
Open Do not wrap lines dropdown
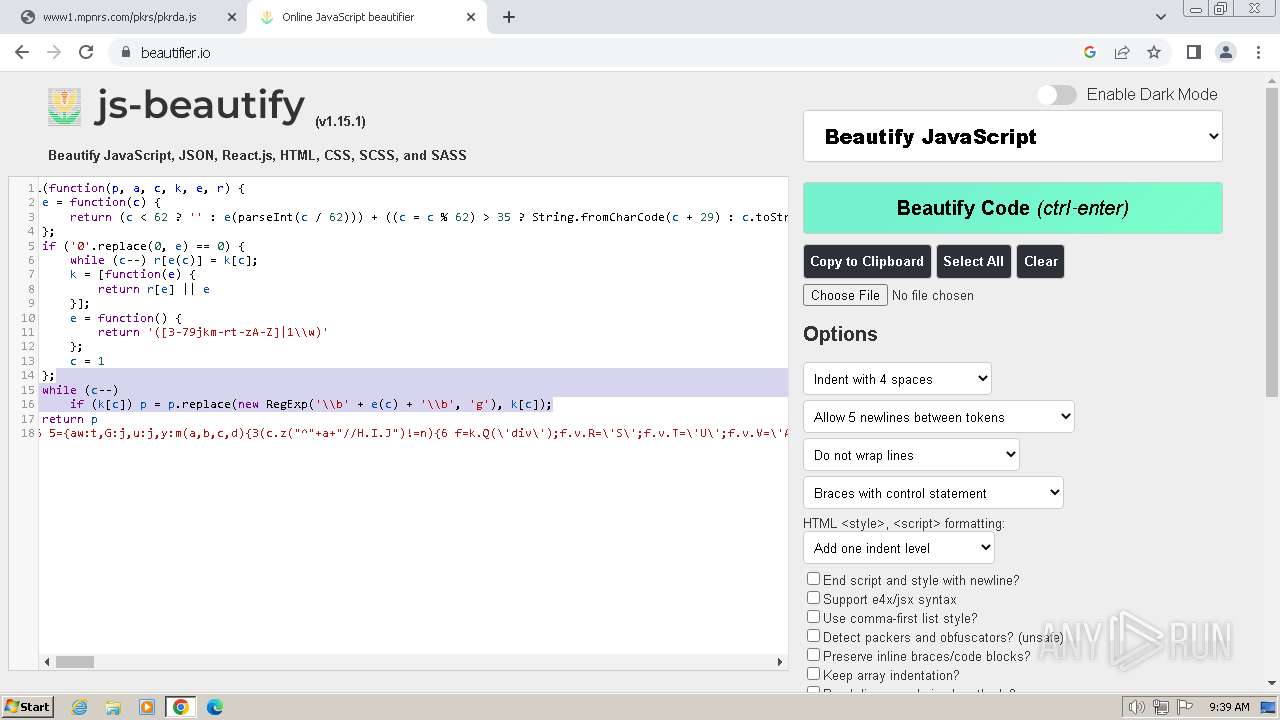click(911, 455)
